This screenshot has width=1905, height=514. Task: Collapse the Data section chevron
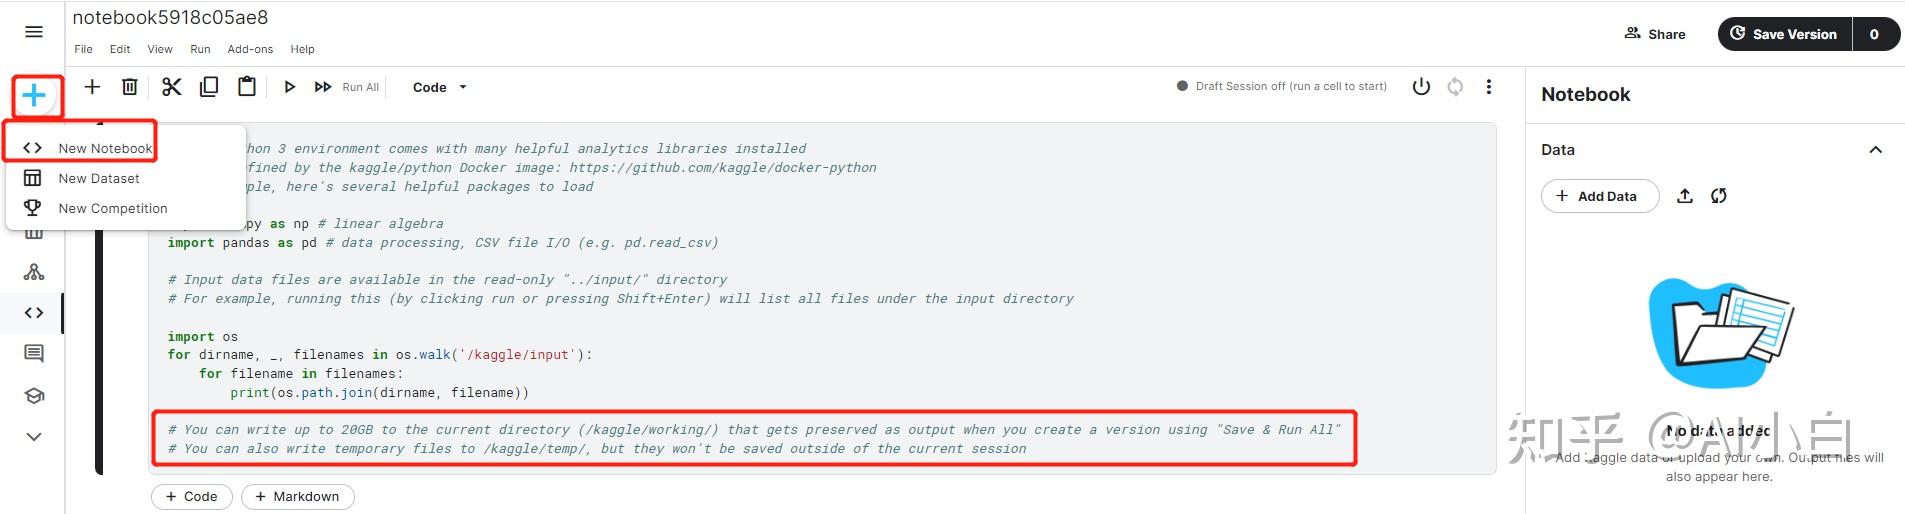(1875, 150)
